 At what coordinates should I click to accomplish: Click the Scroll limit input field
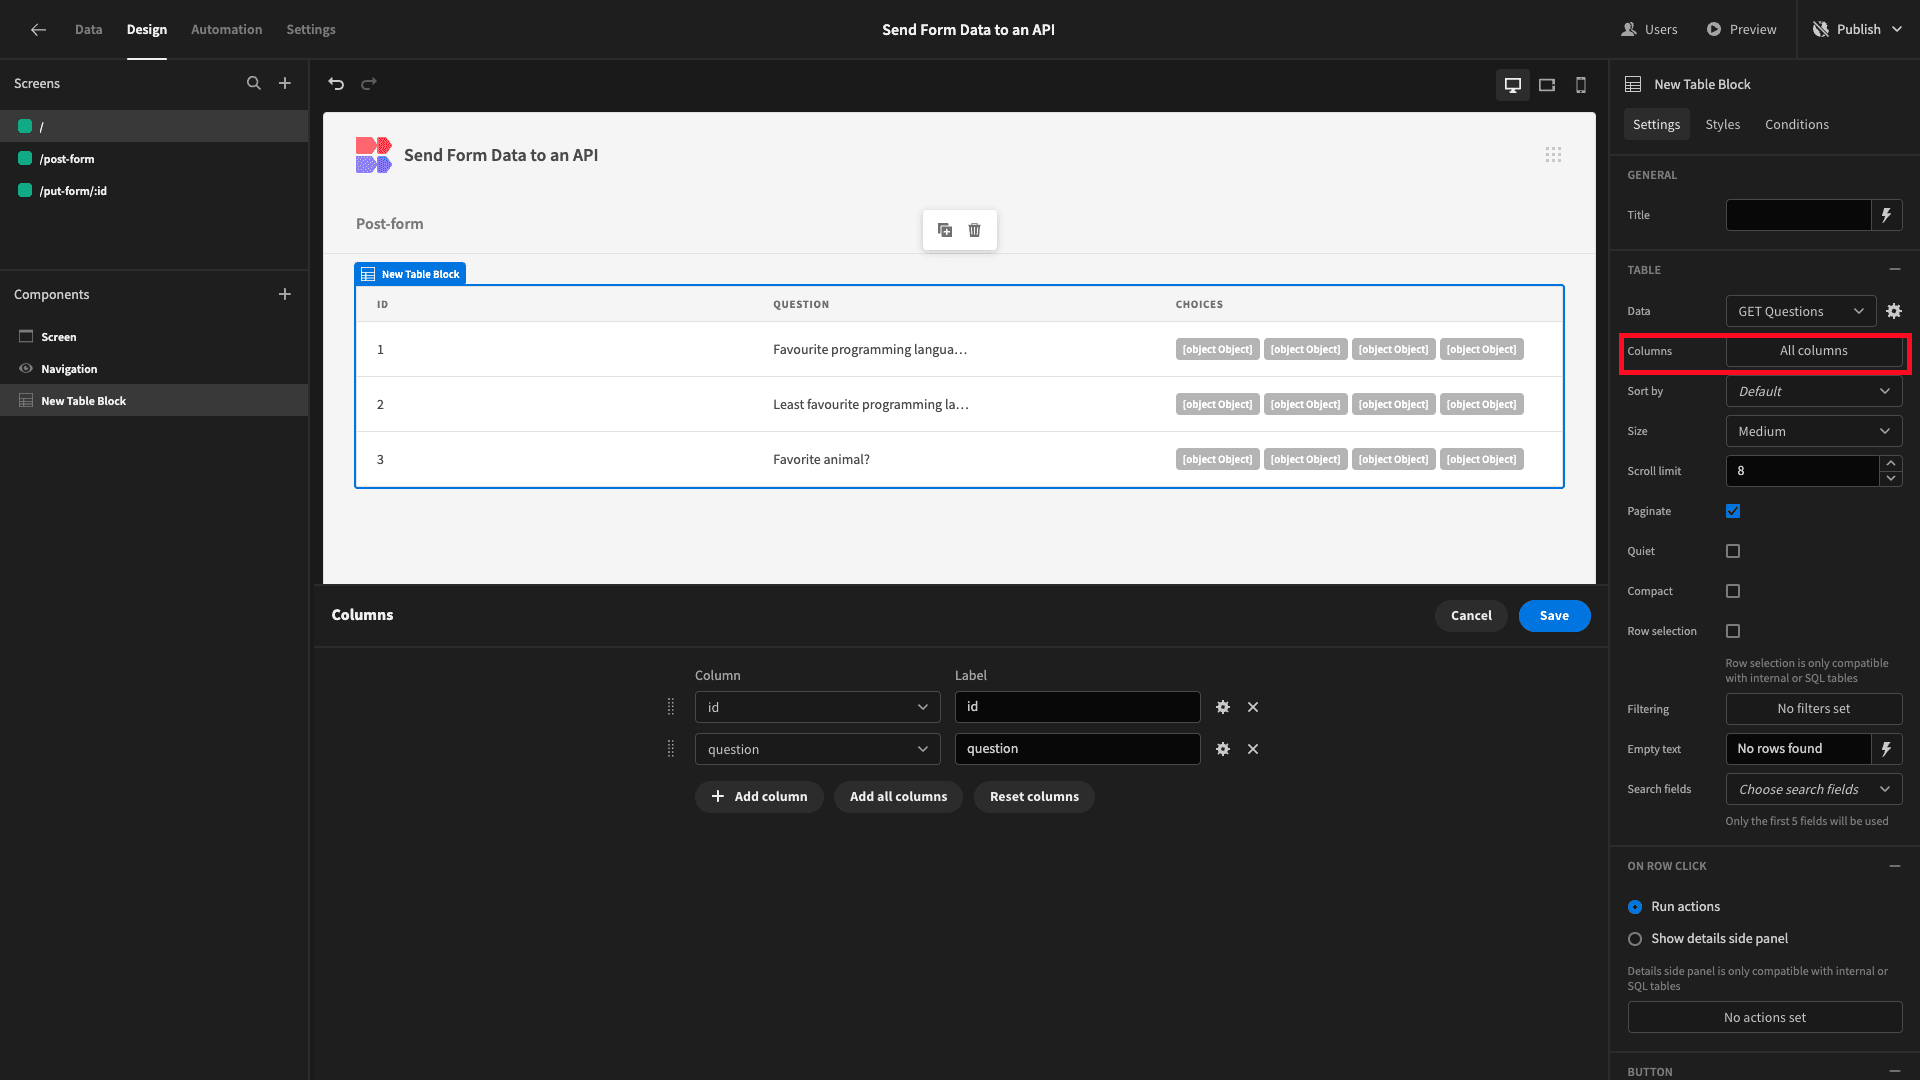pyautogui.click(x=1803, y=471)
